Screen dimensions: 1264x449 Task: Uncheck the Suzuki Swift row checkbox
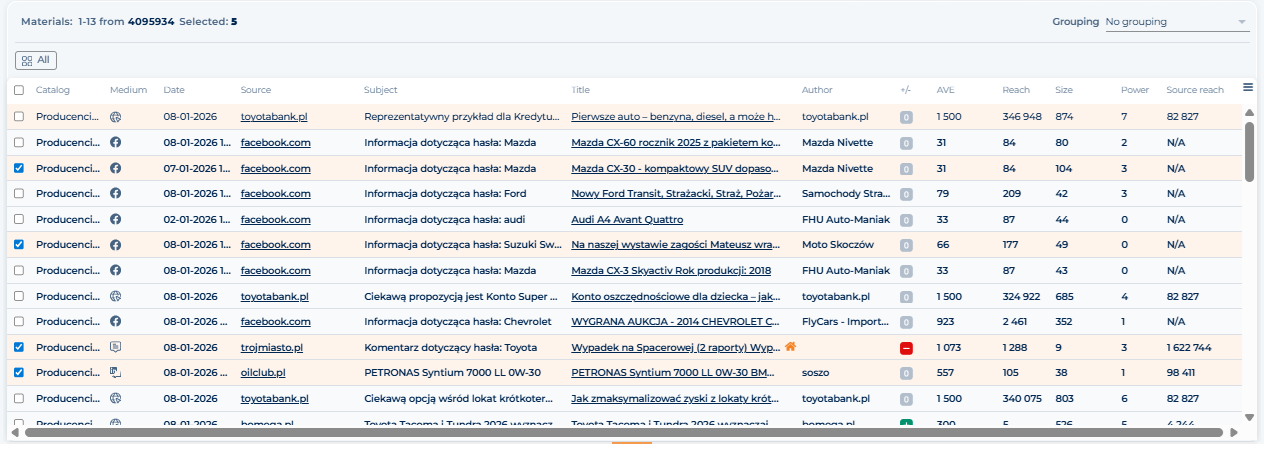(x=20, y=244)
